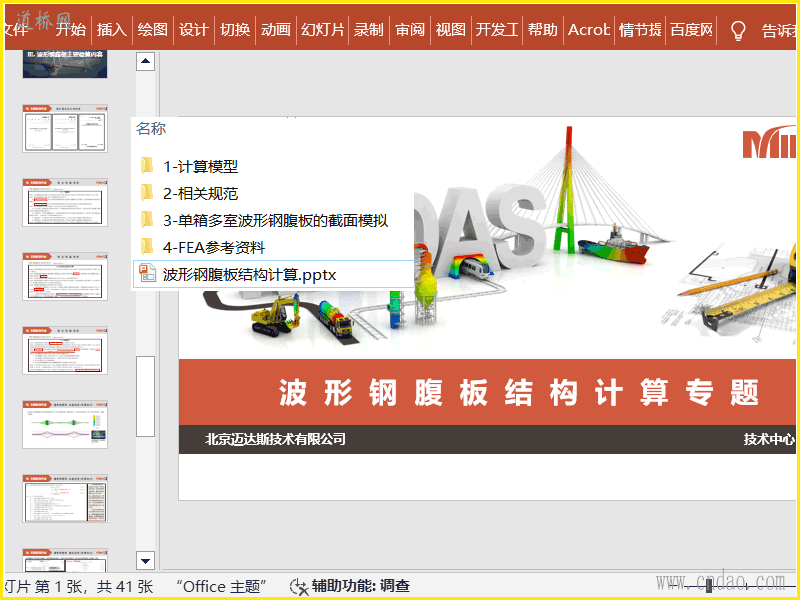
Task: Click the 1-计算模型 folder icon
Action: pos(146,165)
